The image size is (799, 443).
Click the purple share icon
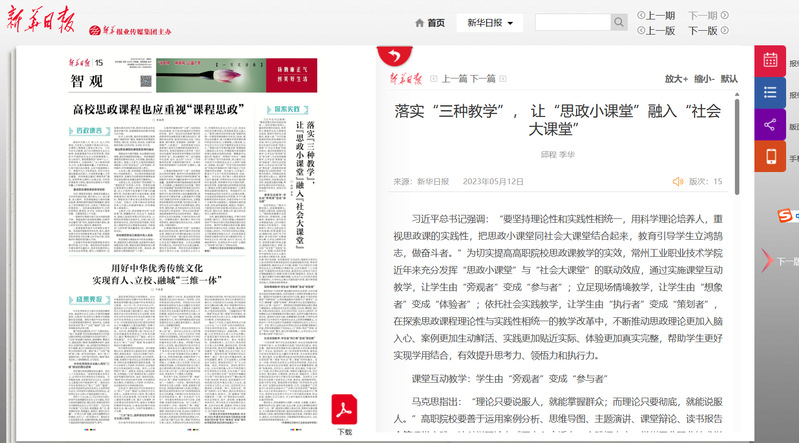coord(770,125)
